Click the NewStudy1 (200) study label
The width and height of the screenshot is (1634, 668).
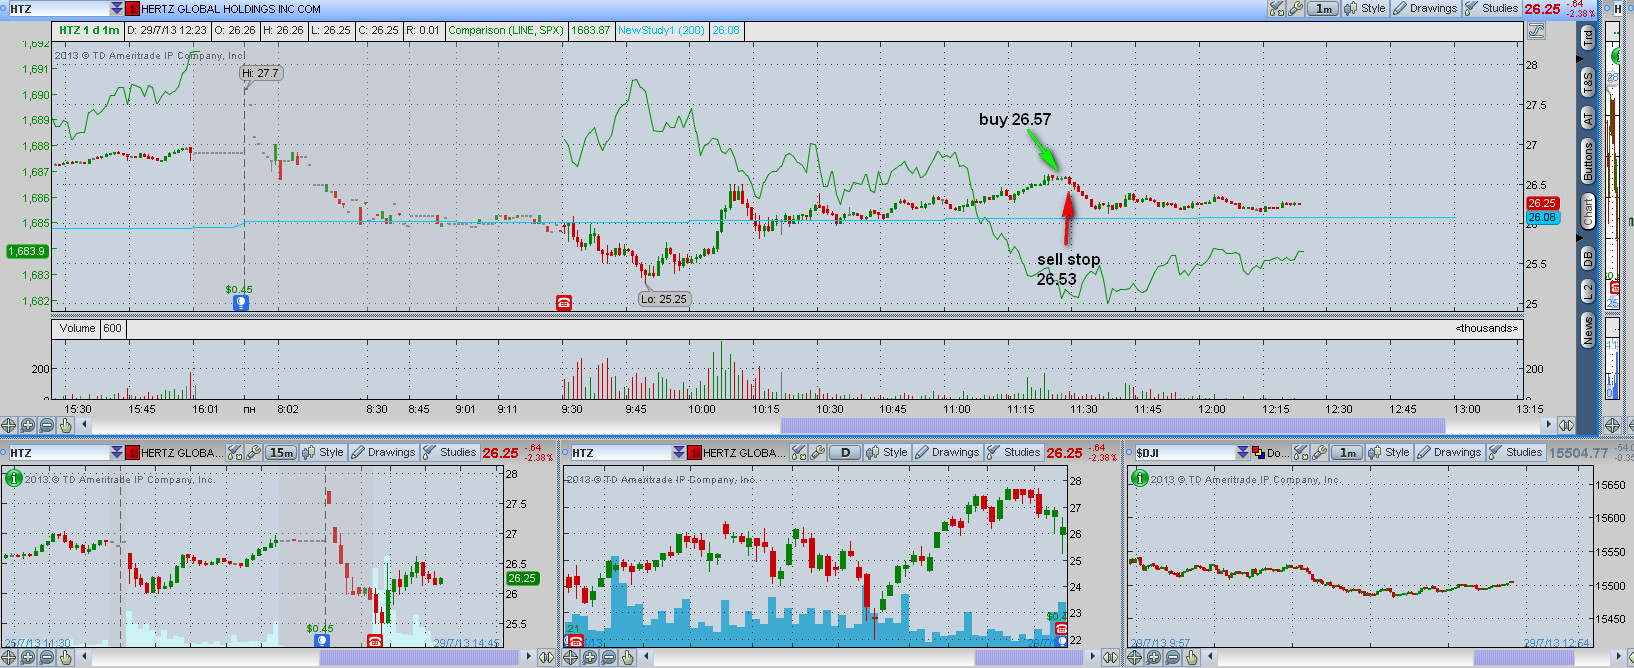click(x=661, y=30)
